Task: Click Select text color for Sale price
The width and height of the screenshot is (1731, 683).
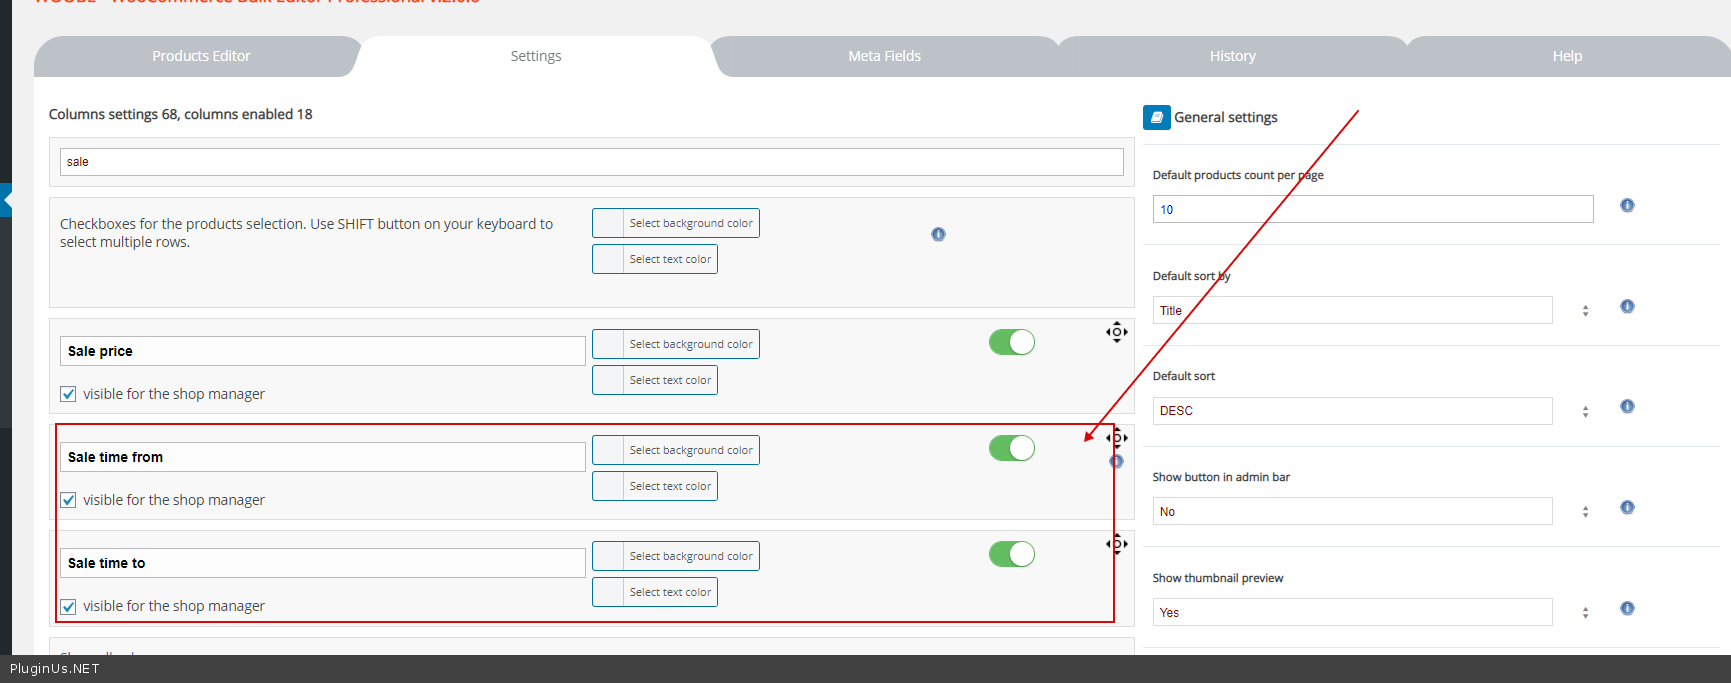Action: (670, 380)
